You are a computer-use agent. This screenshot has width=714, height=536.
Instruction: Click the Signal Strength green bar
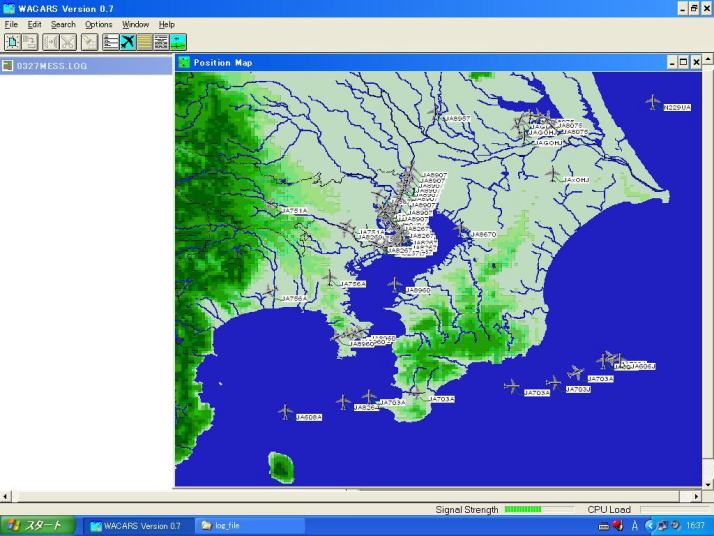(x=523, y=510)
